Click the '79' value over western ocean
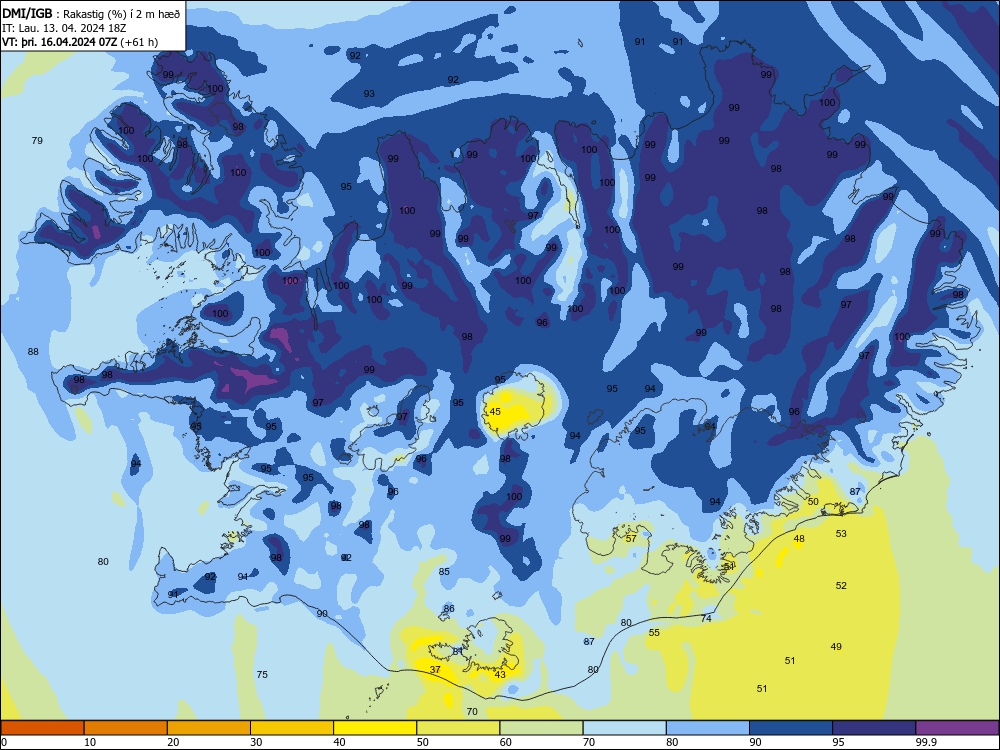1000x750 pixels. coord(37,140)
